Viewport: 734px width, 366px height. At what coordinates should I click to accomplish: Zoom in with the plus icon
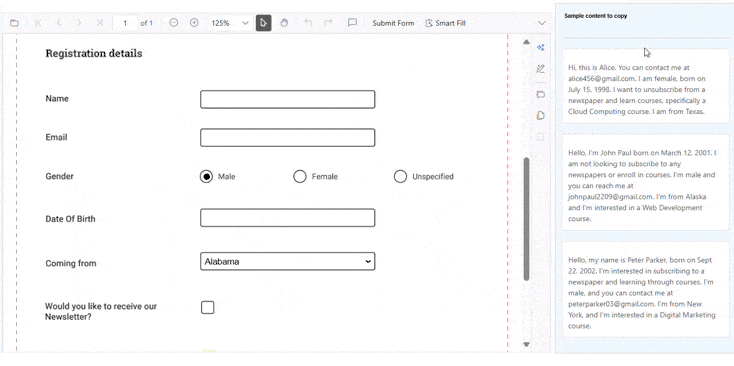click(194, 23)
